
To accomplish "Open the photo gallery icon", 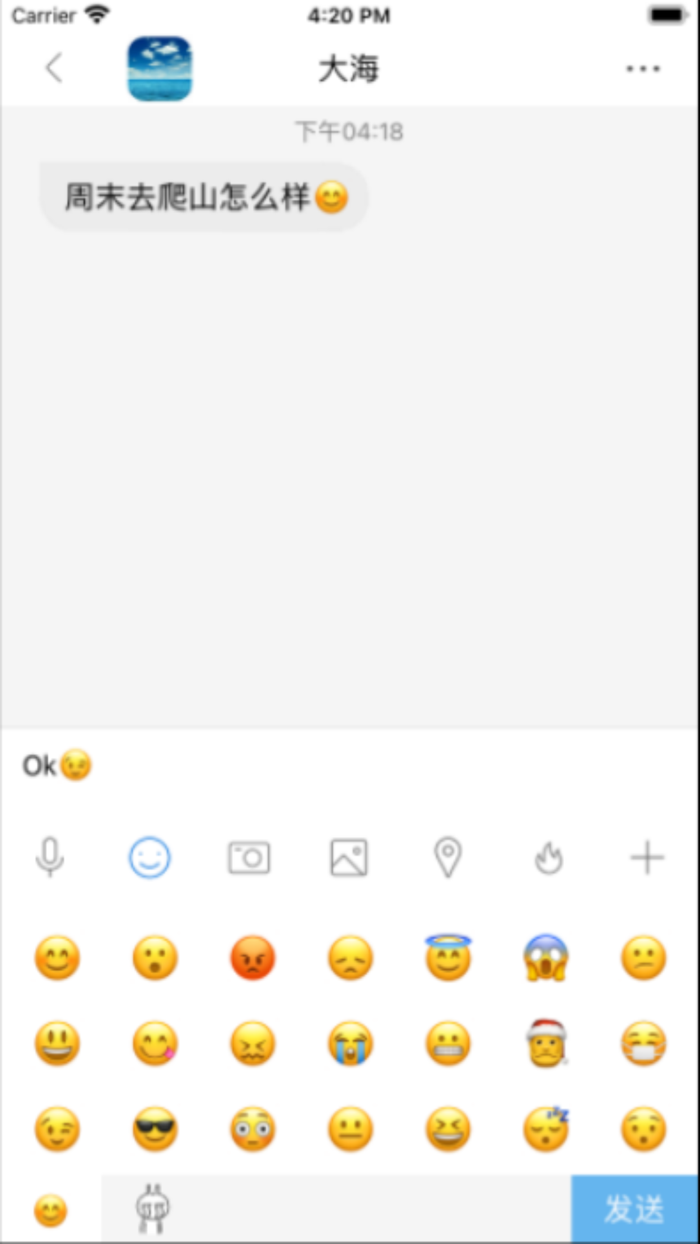I will coord(349,857).
